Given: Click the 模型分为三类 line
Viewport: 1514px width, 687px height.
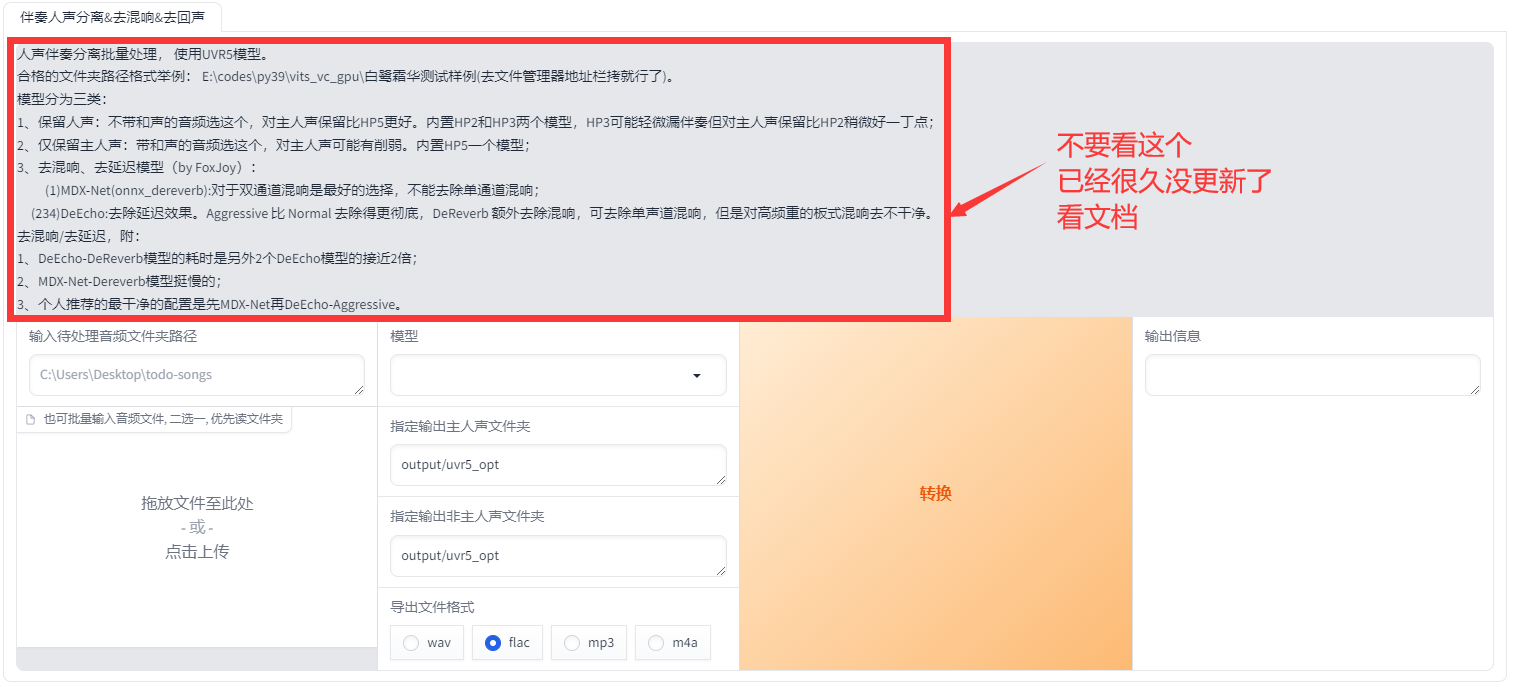Looking at the screenshot, I should pyautogui.click(x=62, y=99).
